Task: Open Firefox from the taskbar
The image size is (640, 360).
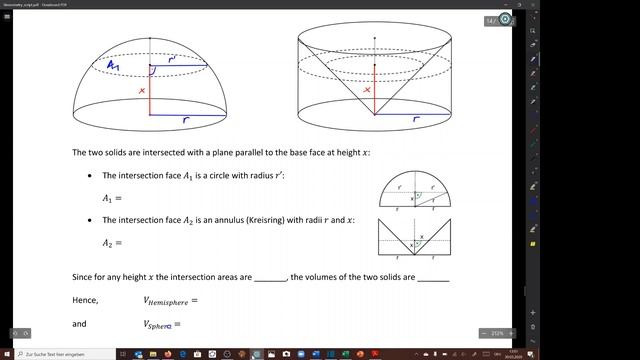Action: [167, 354]
